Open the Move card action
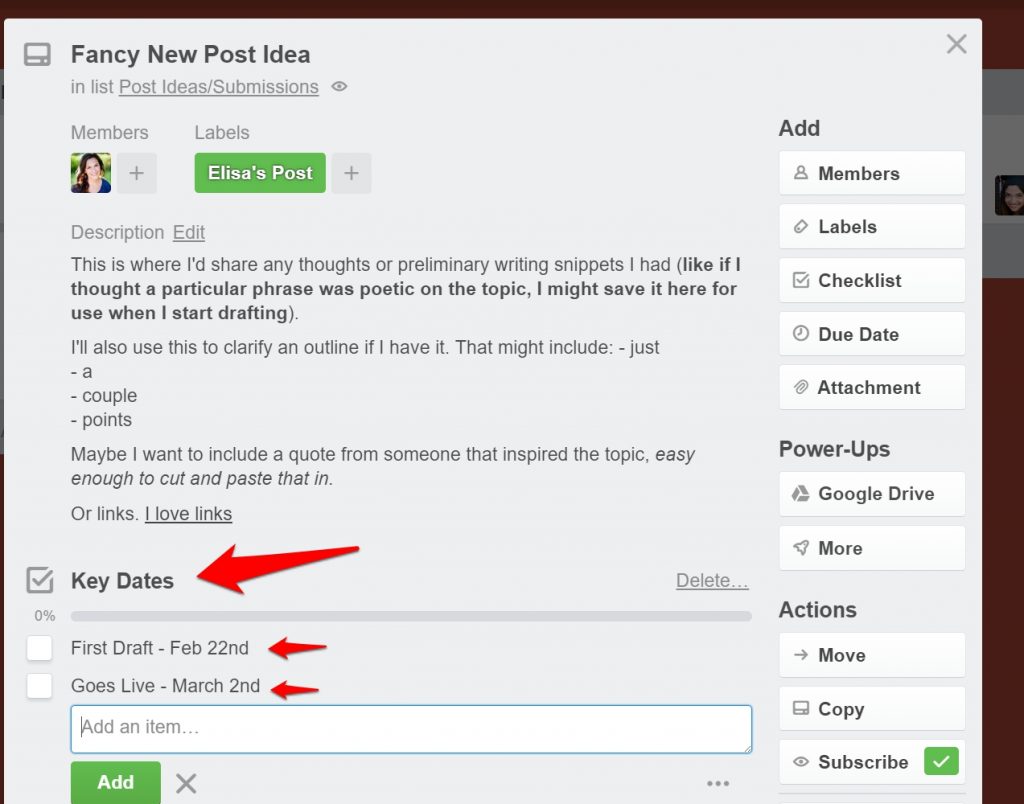Viewport: 1024px width, 804px height. tap(872, 655)
